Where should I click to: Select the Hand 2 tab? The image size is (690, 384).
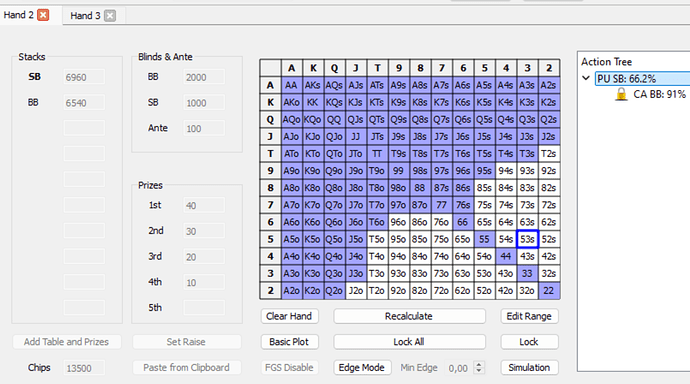(18, 15)
